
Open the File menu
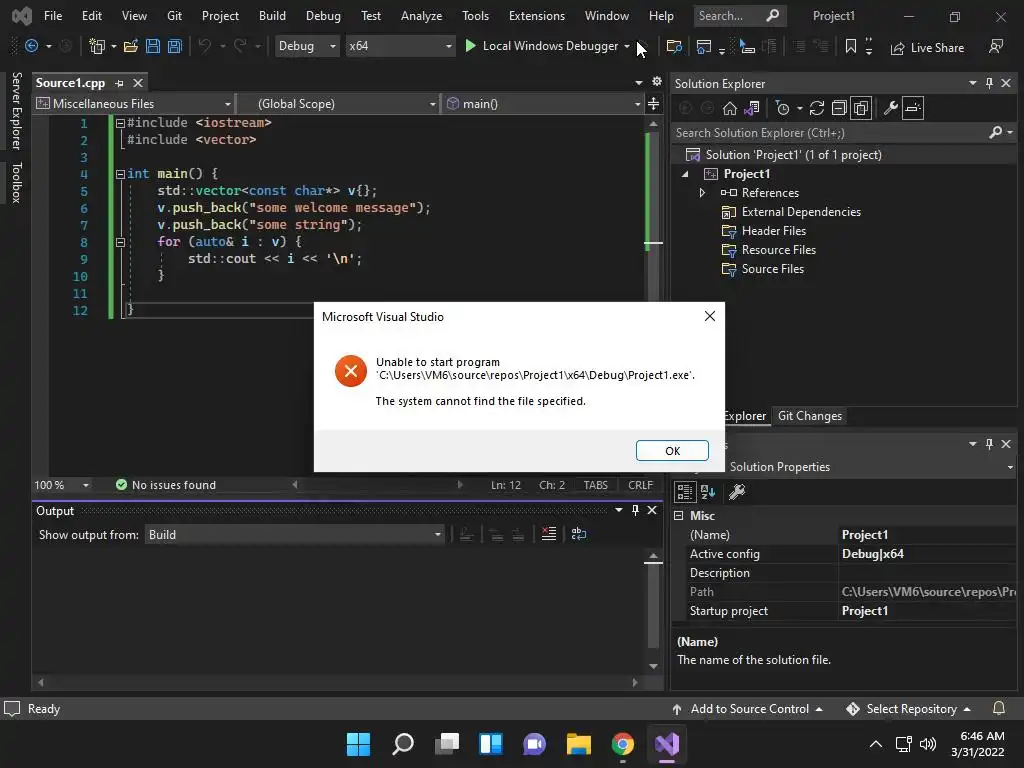click(x=53, y=16)
